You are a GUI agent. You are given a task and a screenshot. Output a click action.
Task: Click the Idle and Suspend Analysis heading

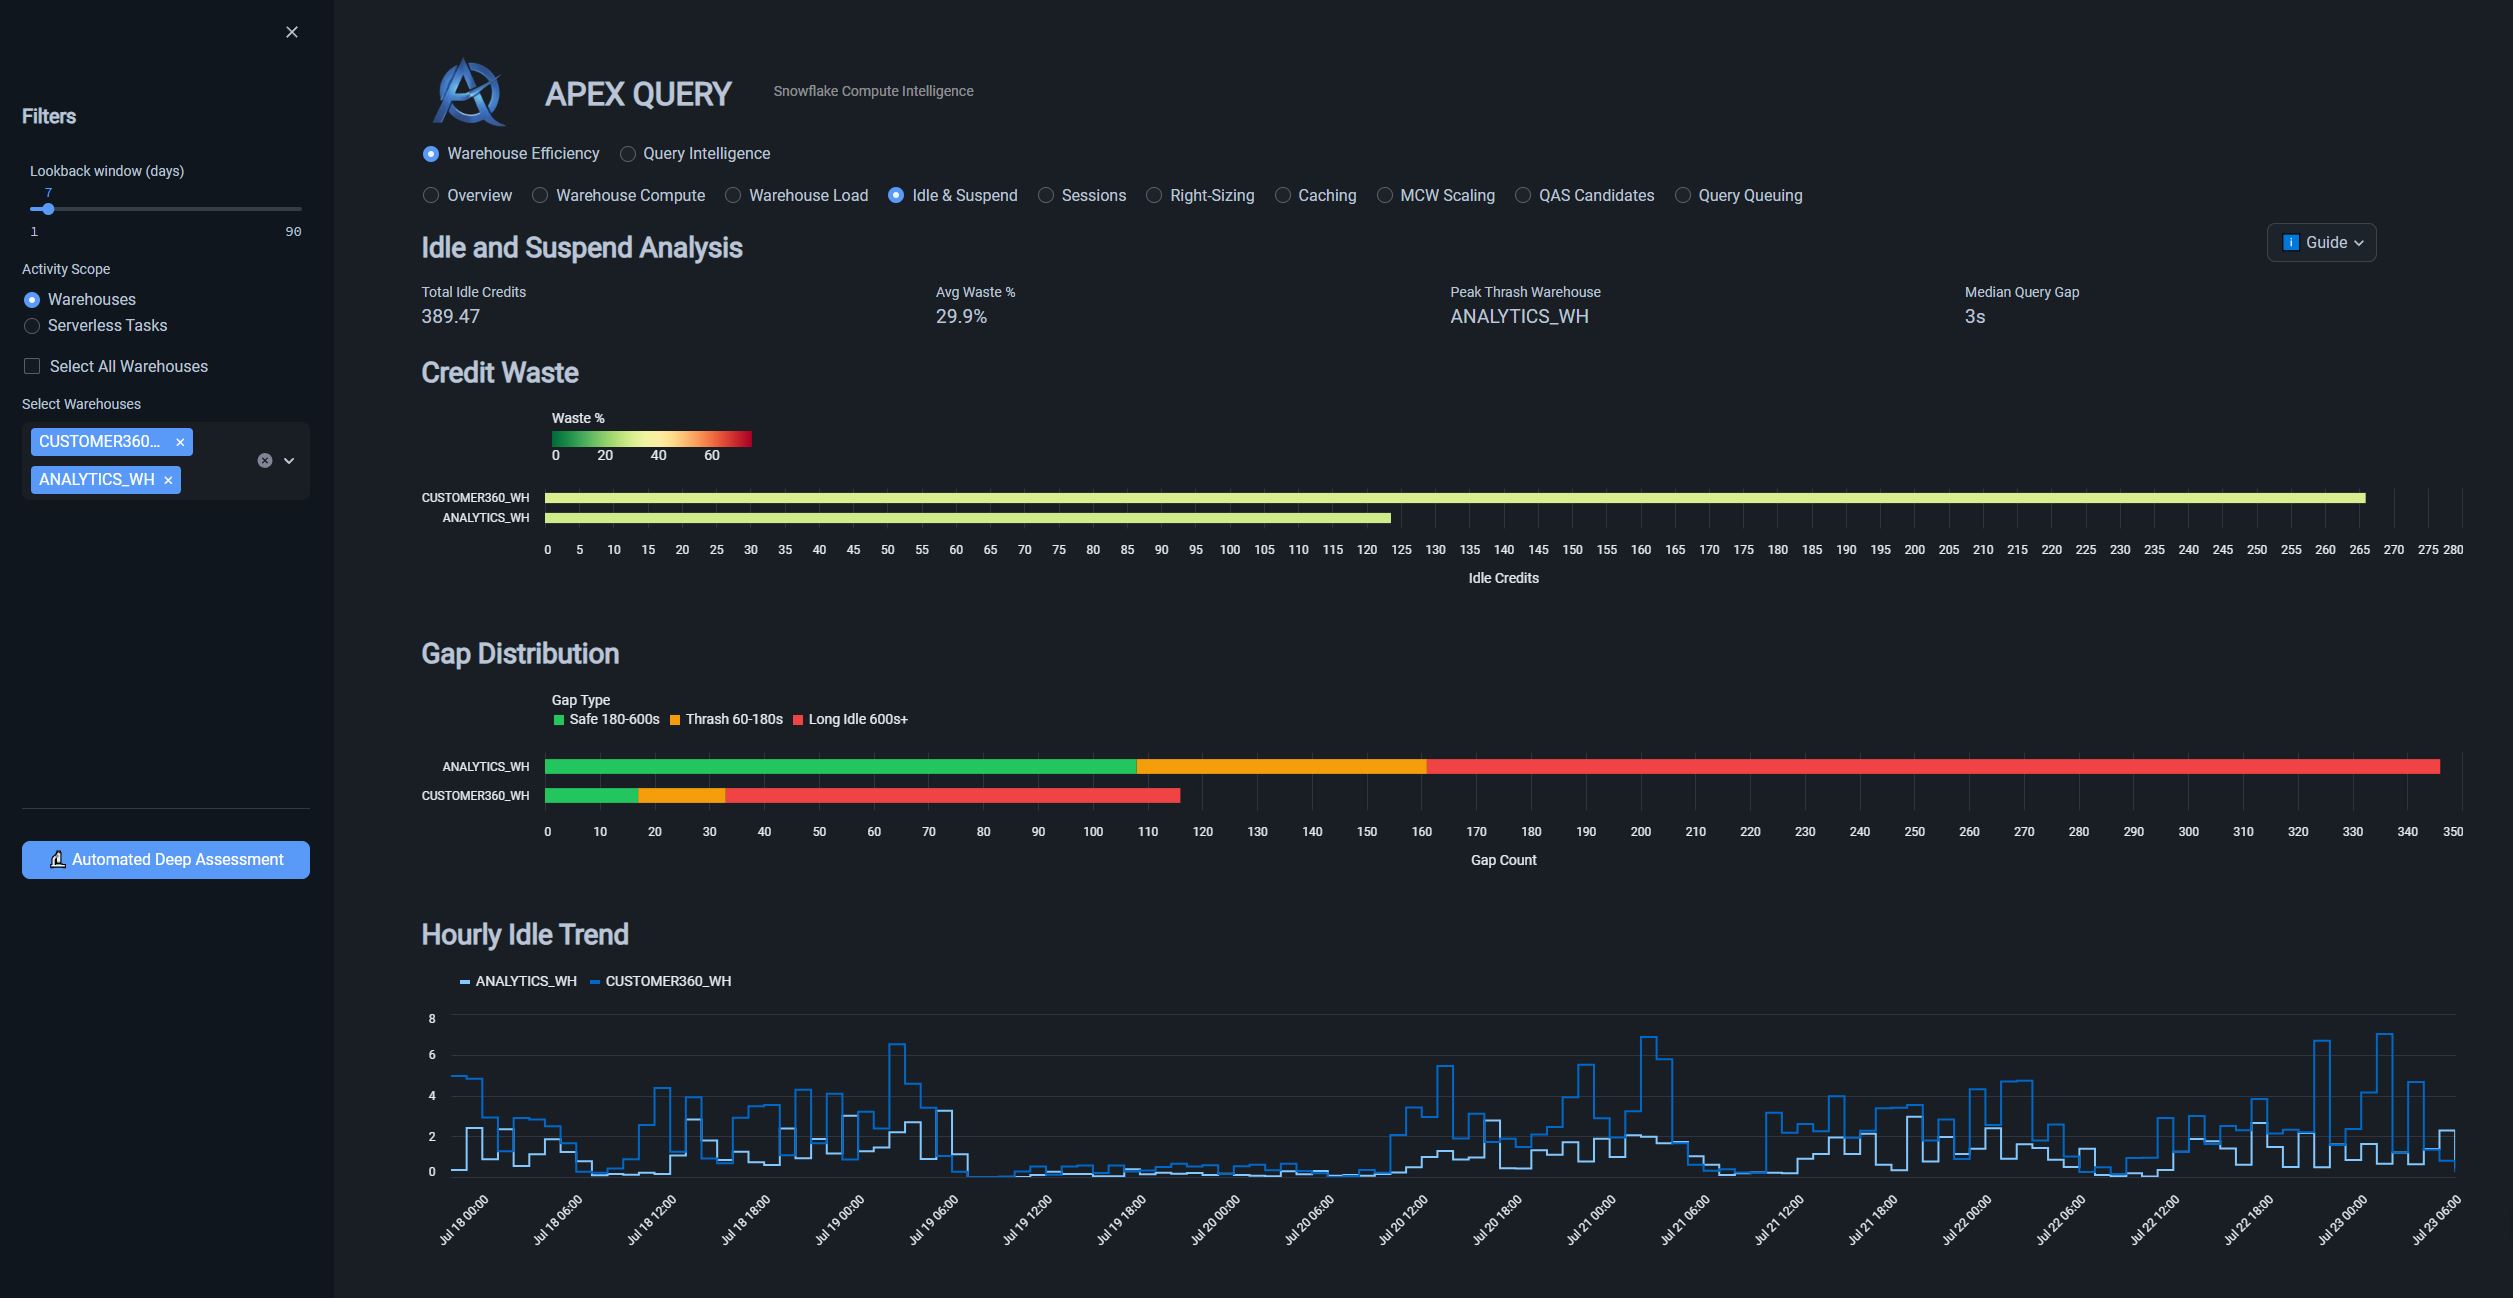point(582,248)
